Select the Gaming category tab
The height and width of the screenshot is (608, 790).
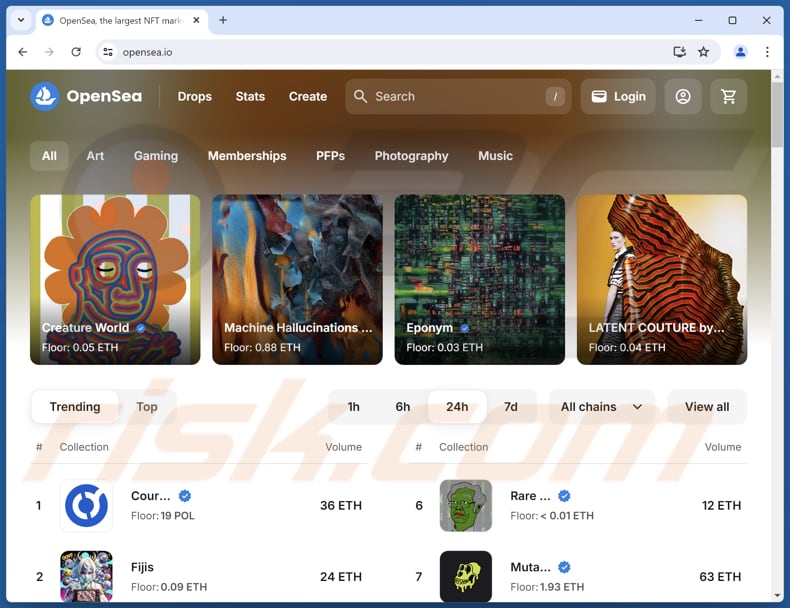[156, 156]
